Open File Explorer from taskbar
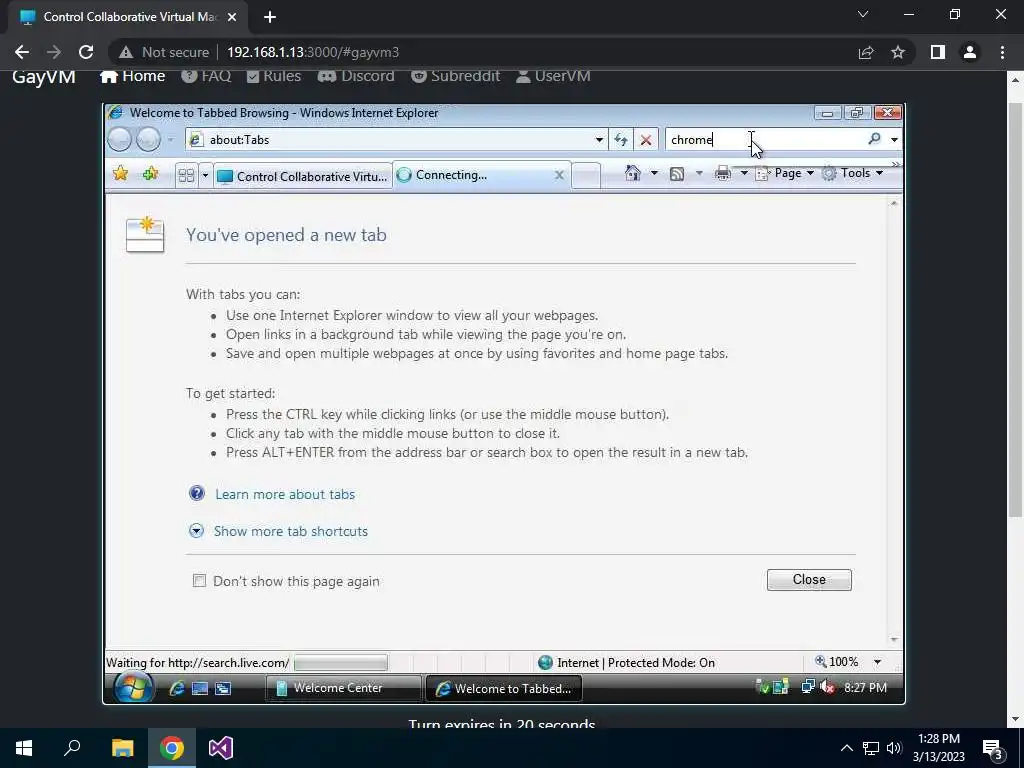This screenshot has width=1024, height=768. pyautogui.click(x=122, y=748)
